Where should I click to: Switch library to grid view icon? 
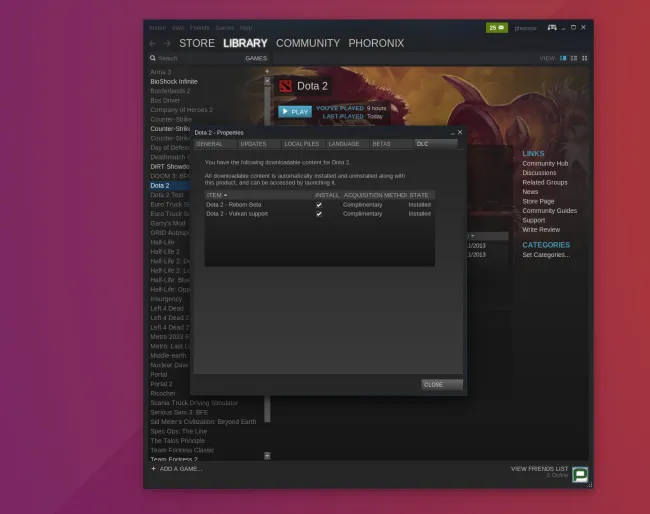coord(583,58)
